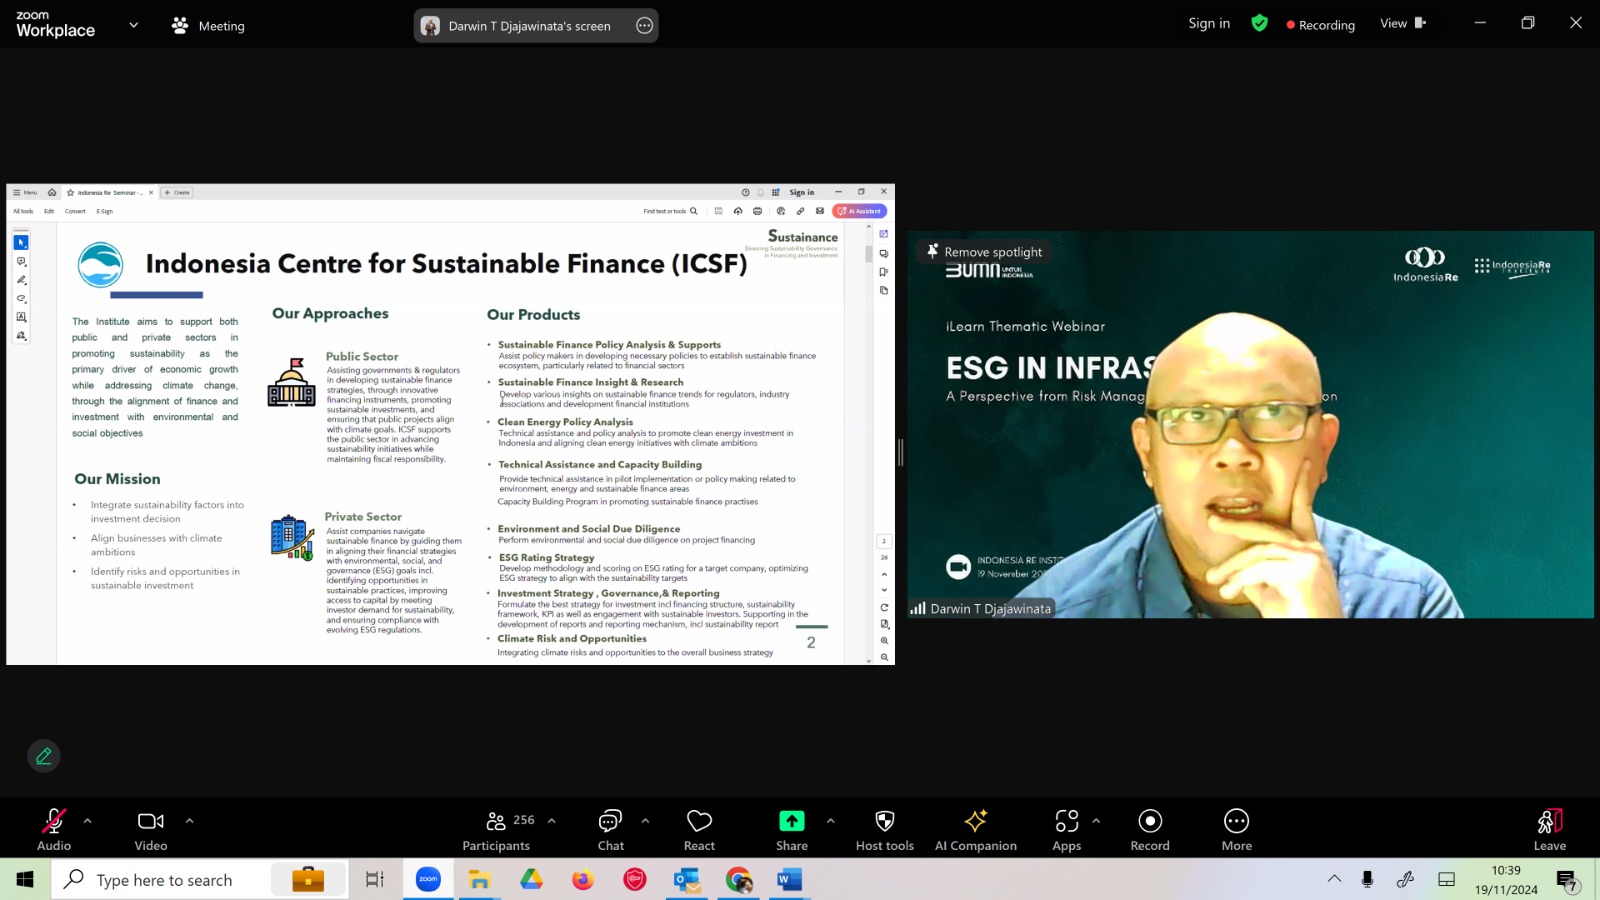Click the email envelope icon in Acrobat
The height and width of the screenshot is (900, 1600).
pos(820,211)
